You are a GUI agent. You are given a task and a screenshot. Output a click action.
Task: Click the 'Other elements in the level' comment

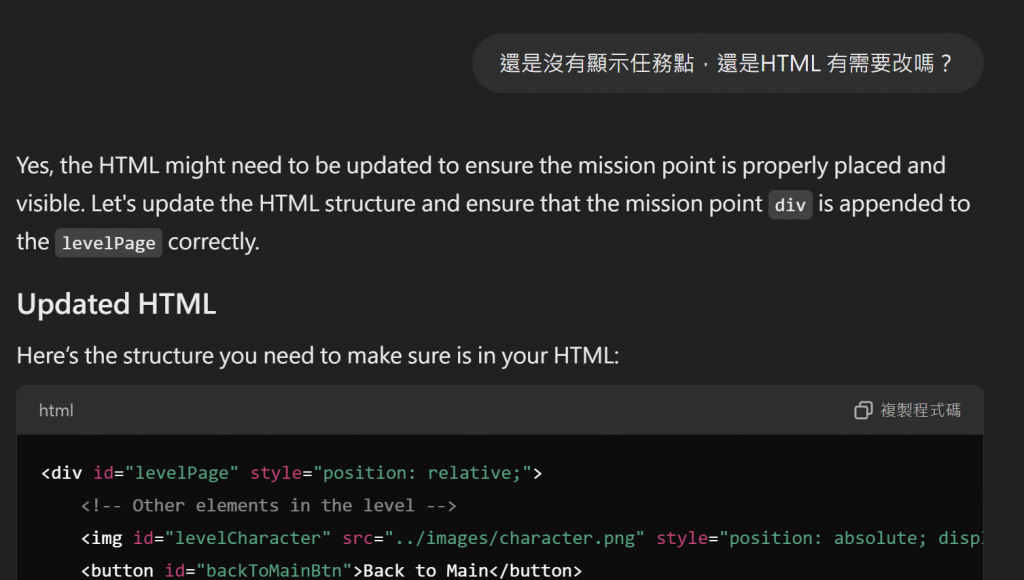[268, 506]
